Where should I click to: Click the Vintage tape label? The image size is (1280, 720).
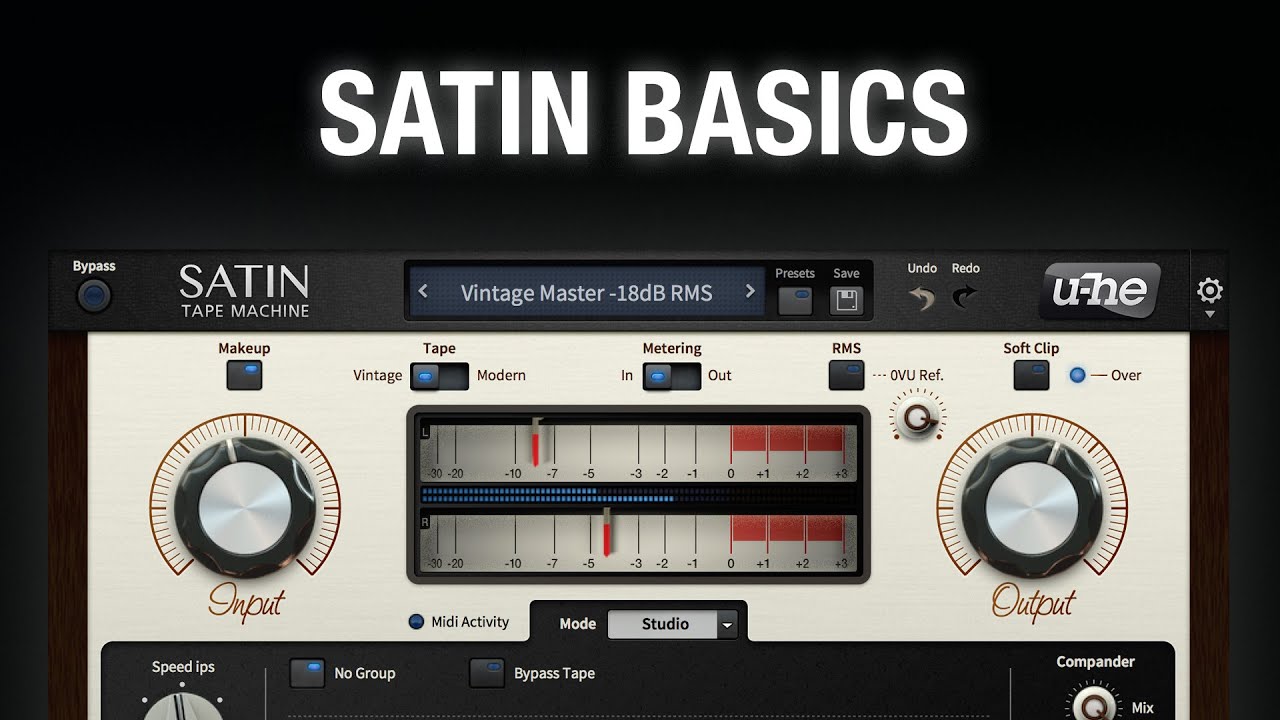click(x=378, y=376)
